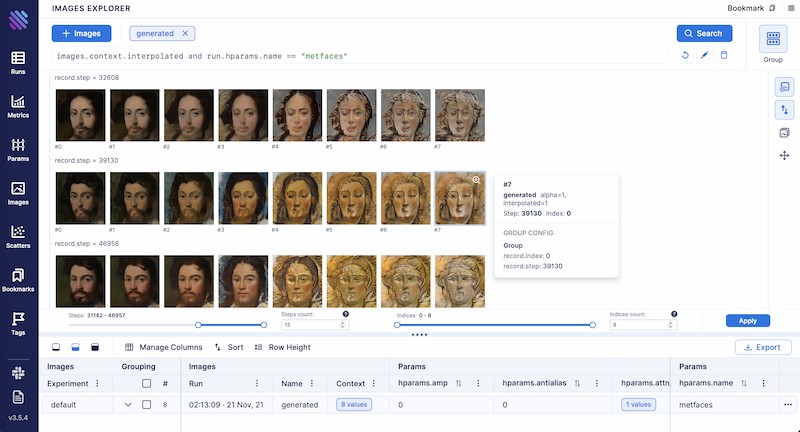Viewport: 800px width, 432px height.
Task: Click the pencil edit query icon
Action: [705, 55]
